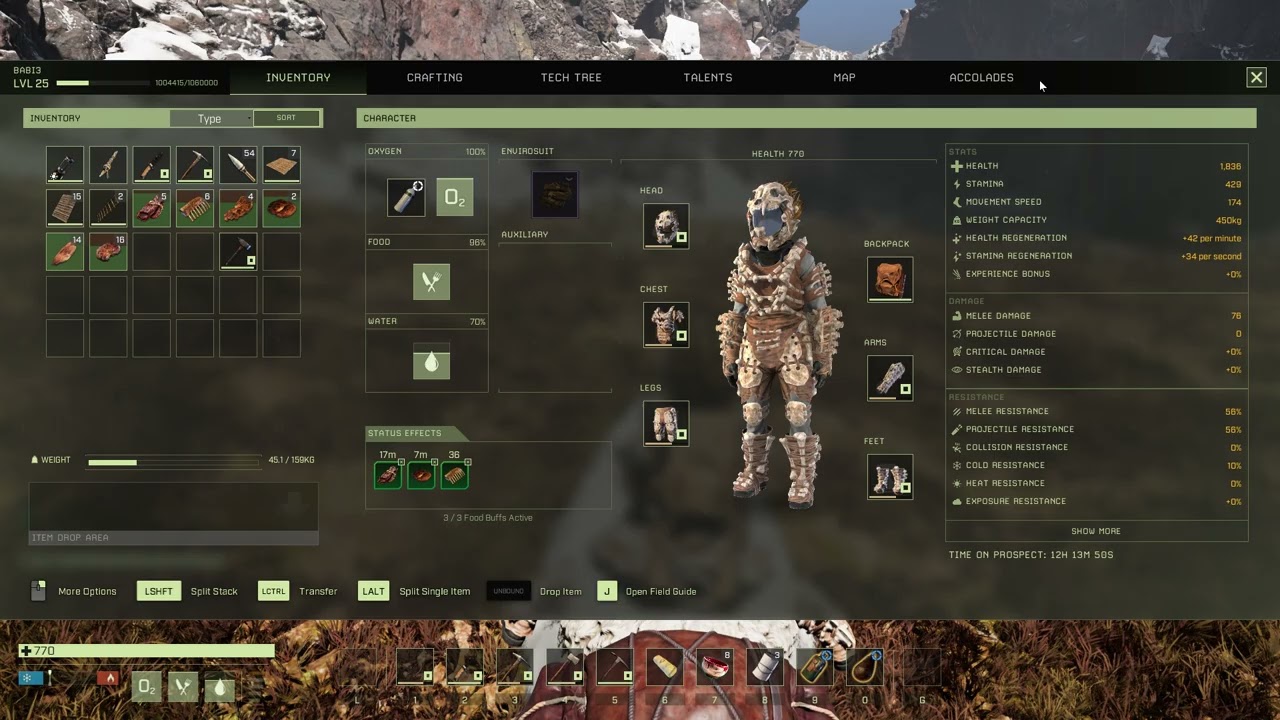
Task: Select the ribs stack of 6 in inventory
Action: point(195,208)
